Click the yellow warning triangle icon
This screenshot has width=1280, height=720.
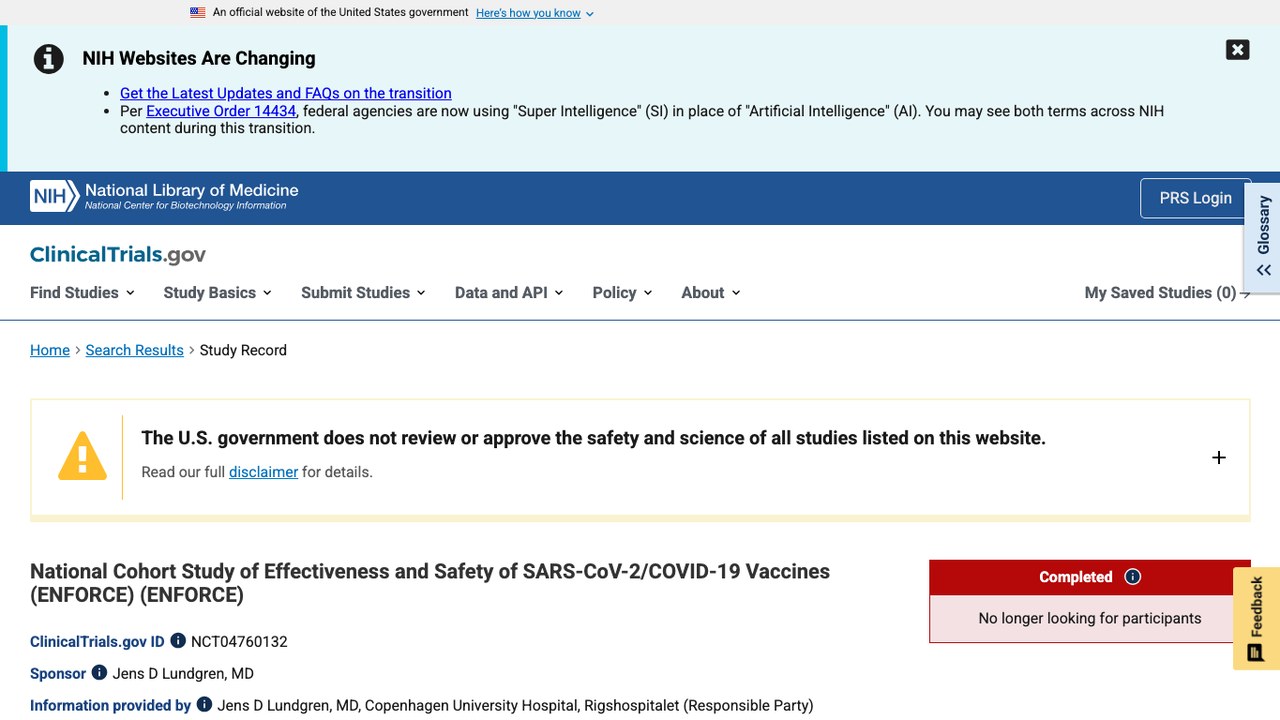click(82, 456)
